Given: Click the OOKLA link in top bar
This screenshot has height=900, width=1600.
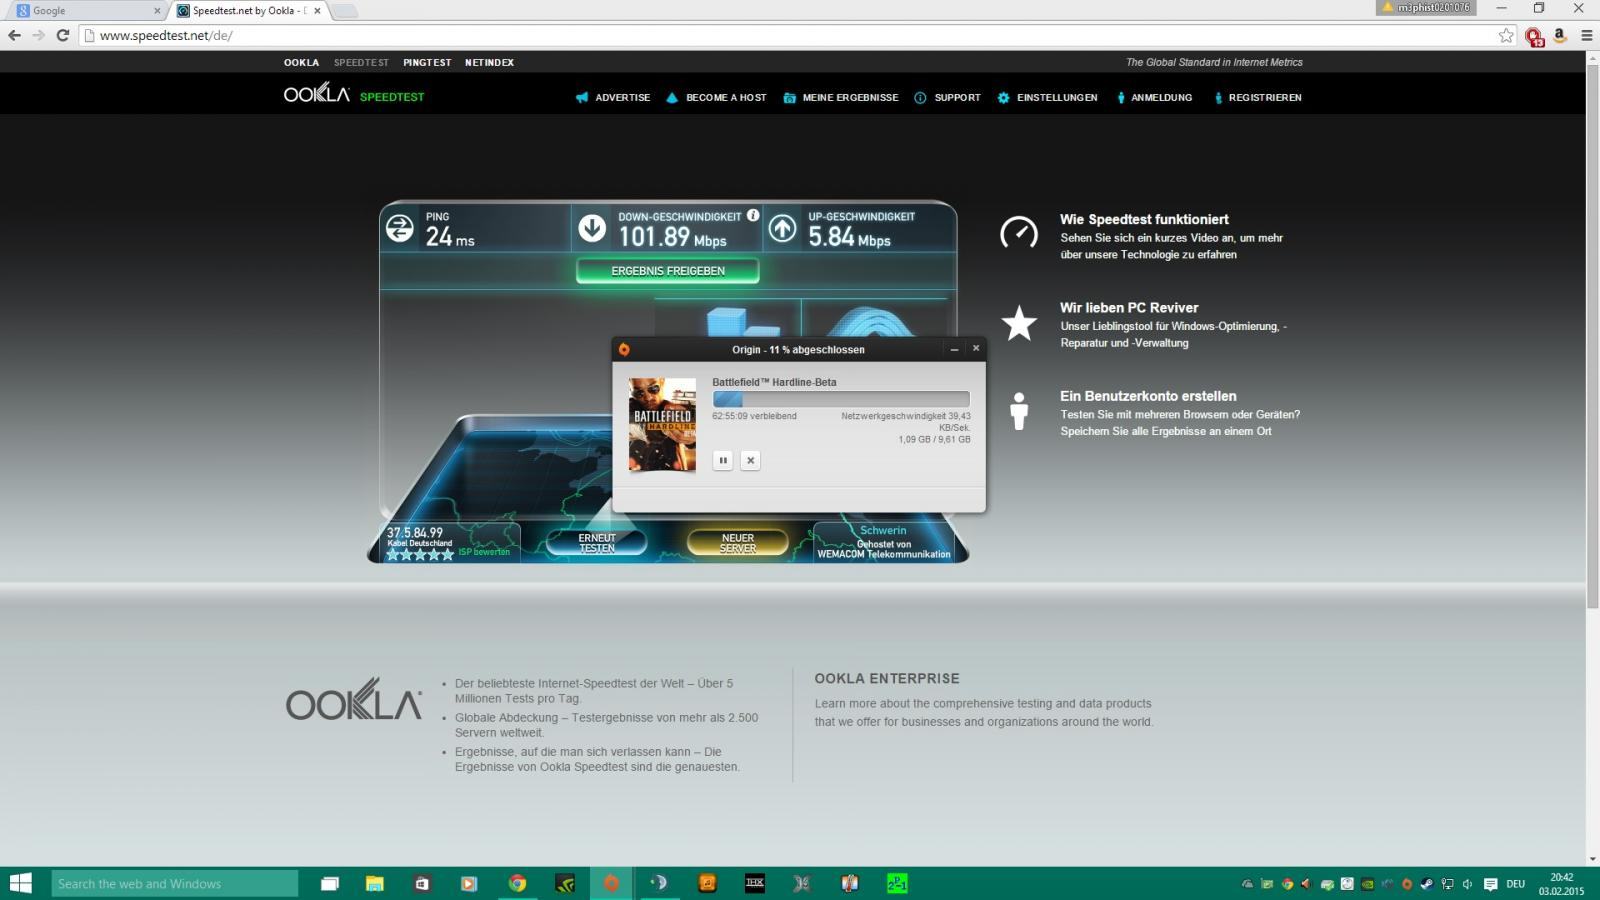Looking at the screenshot, I should pos(301,62).
